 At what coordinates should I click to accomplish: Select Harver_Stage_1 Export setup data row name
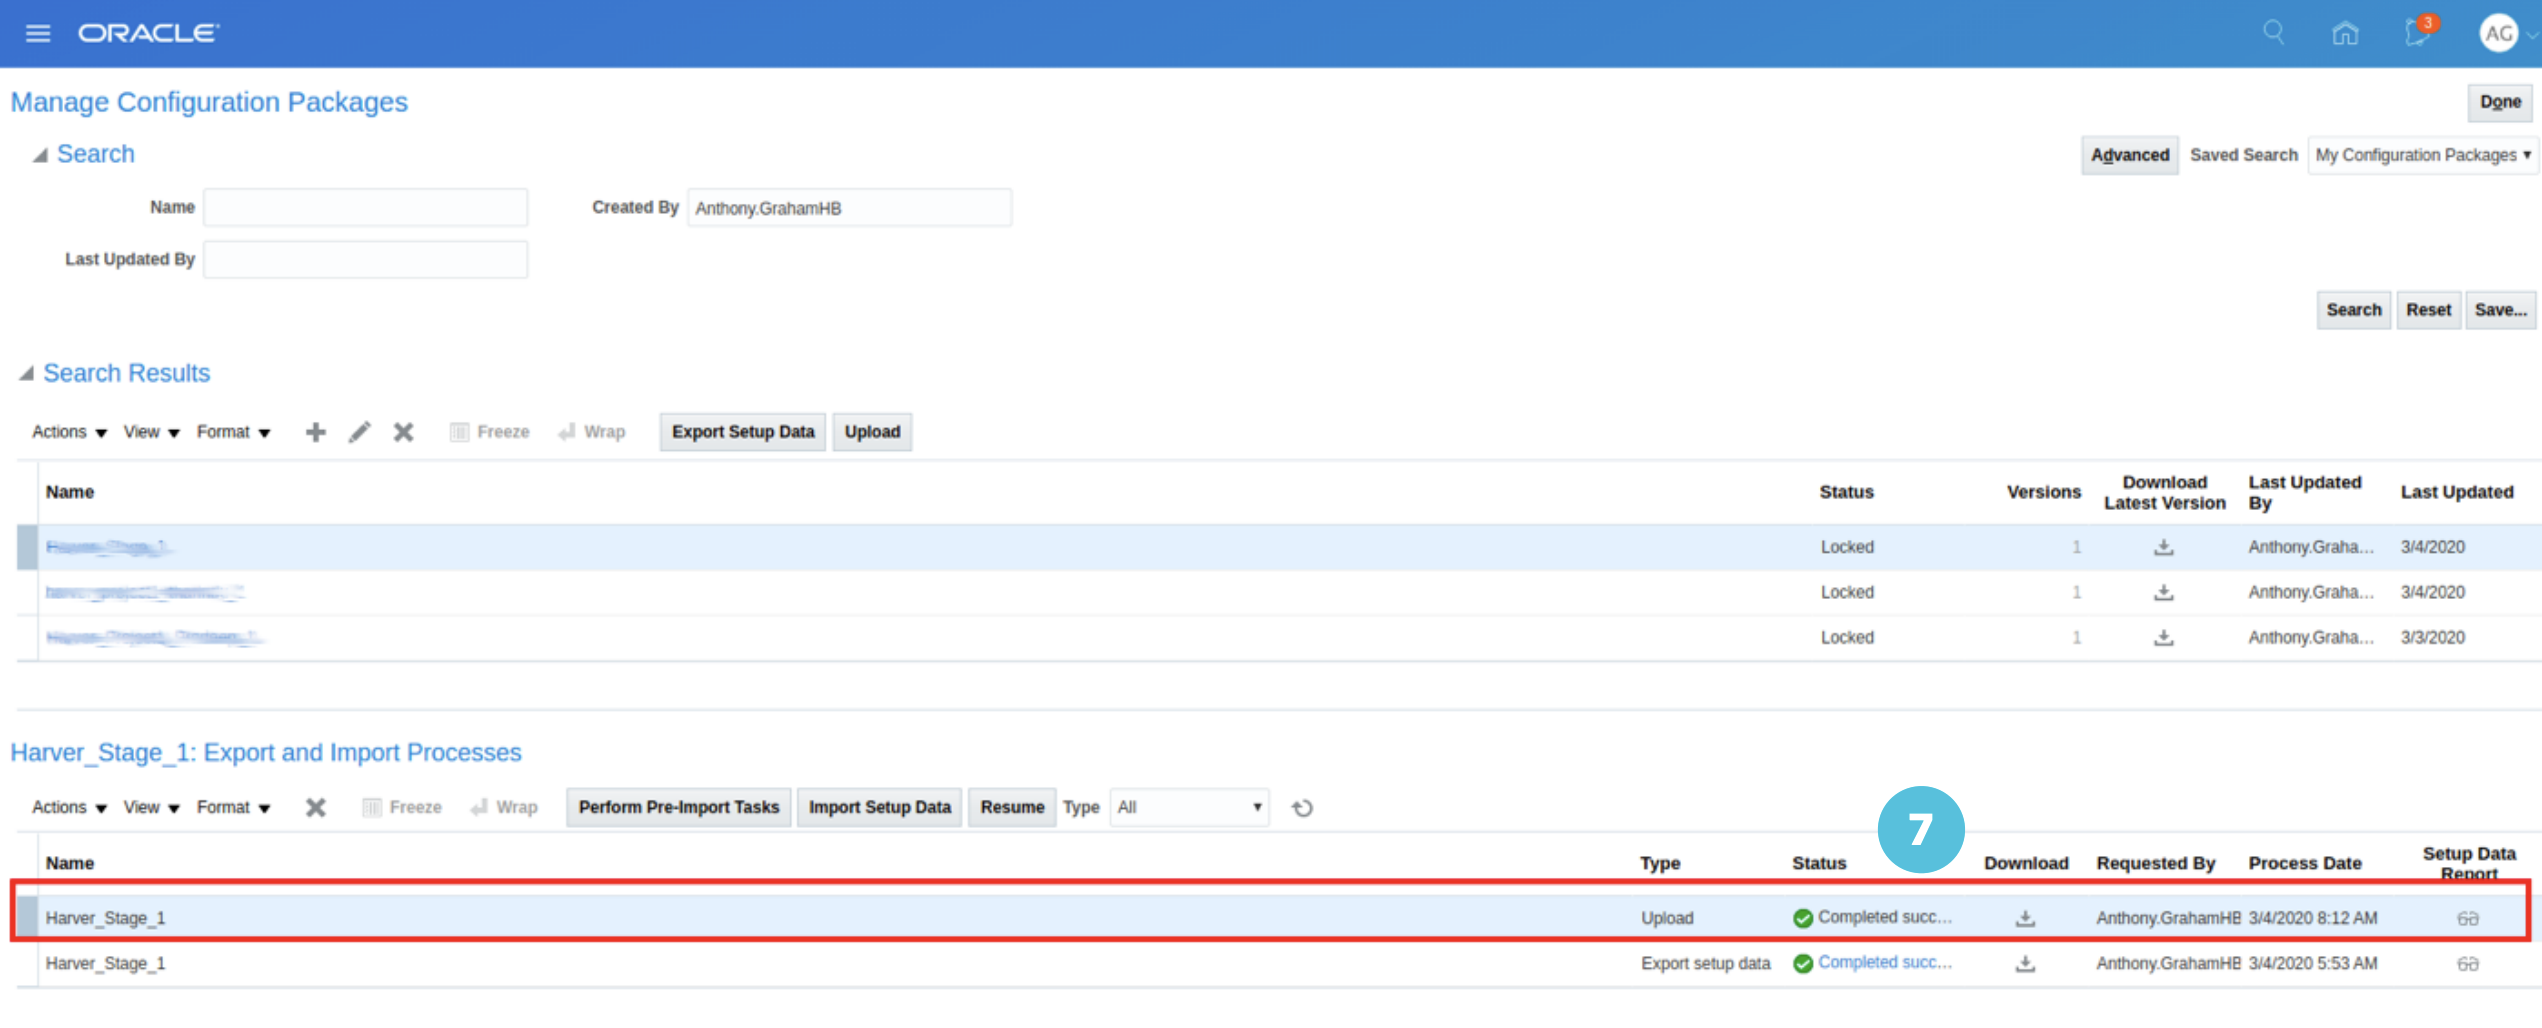click(x=105, y=963)
